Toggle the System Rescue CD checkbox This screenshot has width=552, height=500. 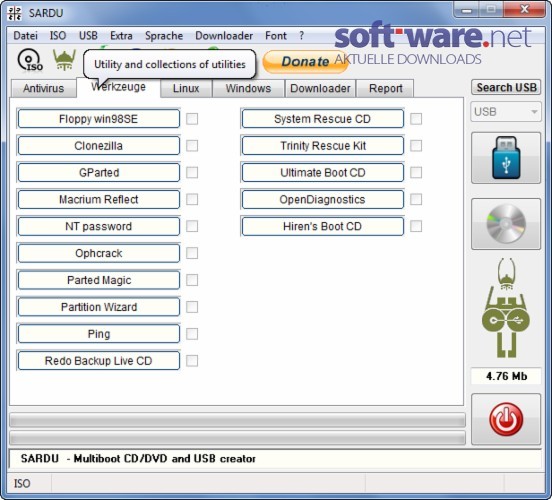click(416, 119)
